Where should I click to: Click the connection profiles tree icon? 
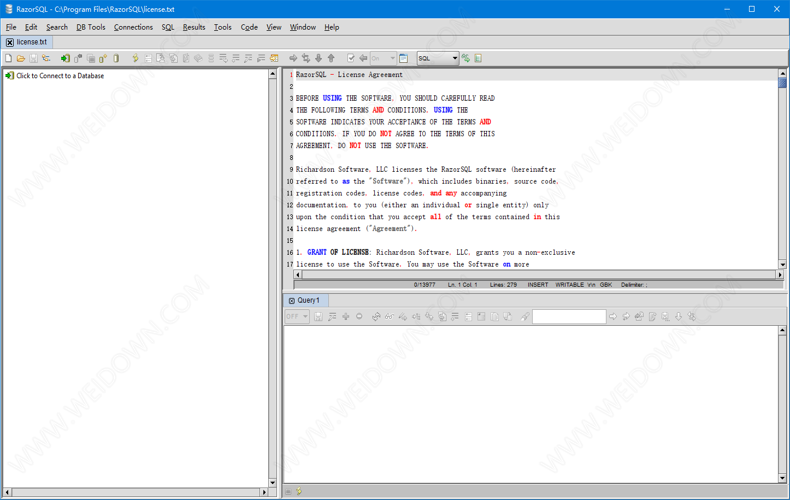point(46,58)
